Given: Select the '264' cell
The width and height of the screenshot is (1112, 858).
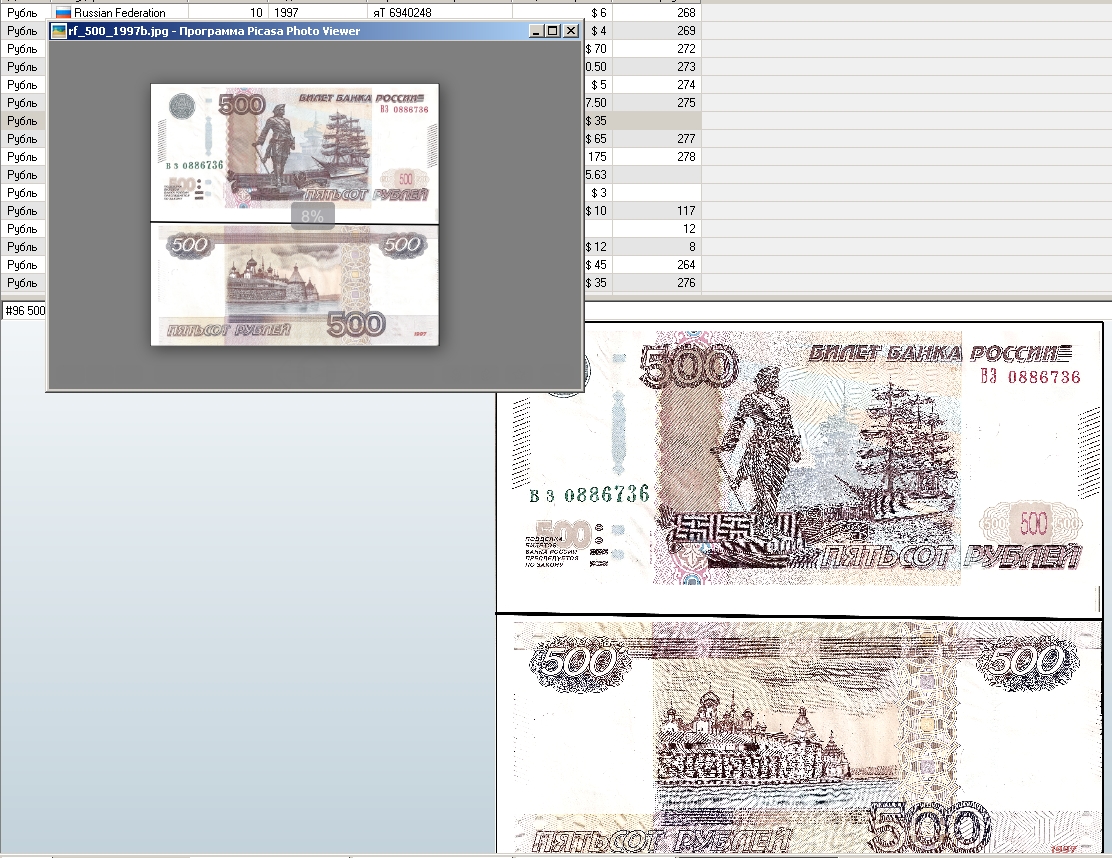Looking at the screenshot, I should coord(657,264).
